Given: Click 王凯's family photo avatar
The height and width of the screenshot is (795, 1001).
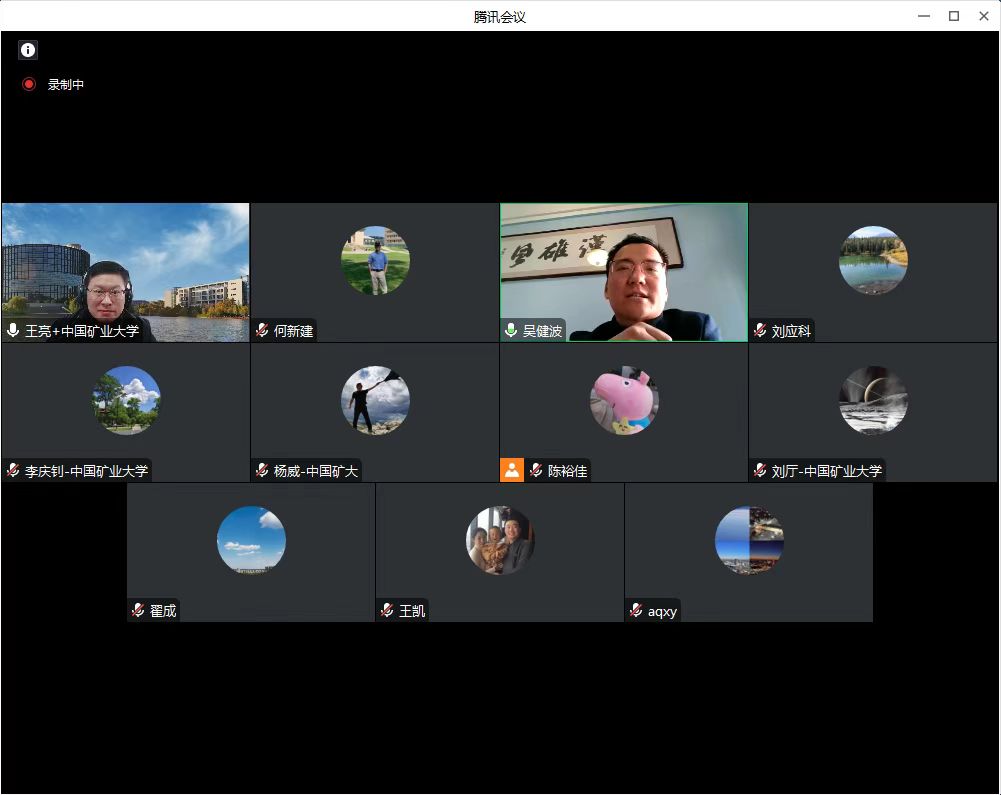Looking at the screenshot, I should pyautogui.click(x=500, y=540).
